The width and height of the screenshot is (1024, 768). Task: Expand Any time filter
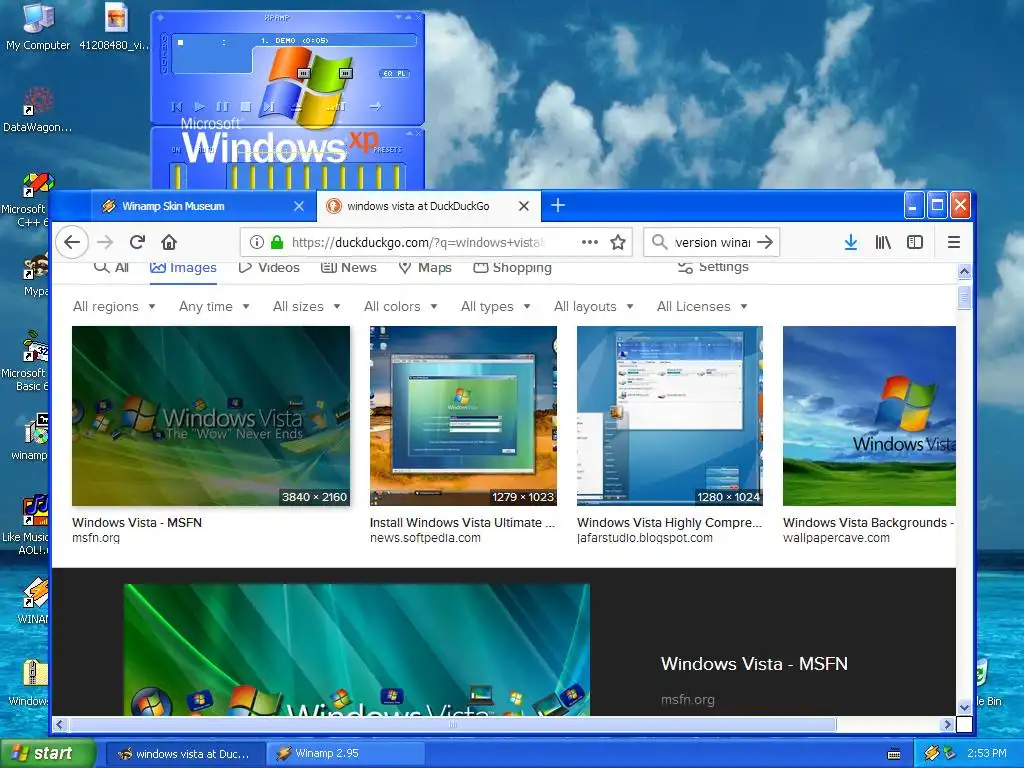coord(214,306)
